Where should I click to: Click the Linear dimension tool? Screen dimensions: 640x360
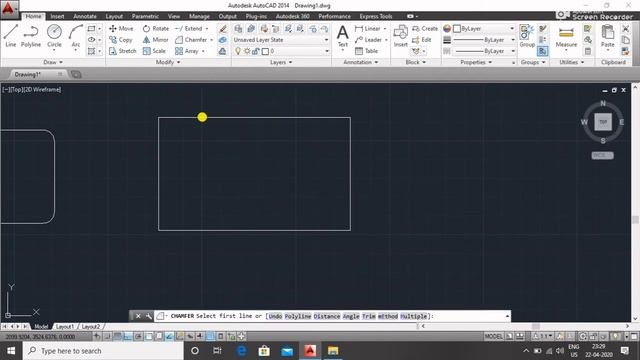[368, 29]
